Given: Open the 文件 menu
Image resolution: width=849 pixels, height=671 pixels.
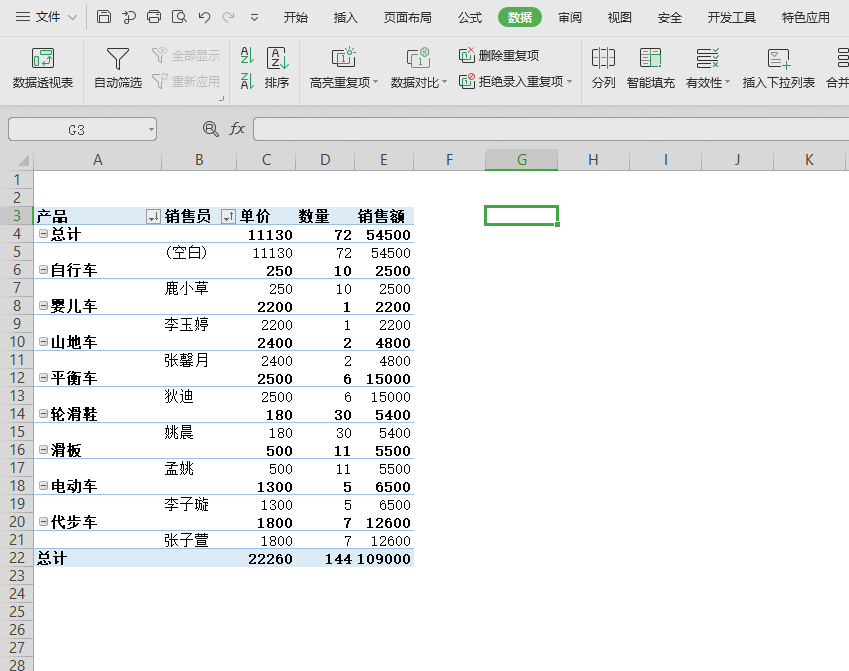Looking at the screenshot, I should pyautogui.click(x=46, y=17).
